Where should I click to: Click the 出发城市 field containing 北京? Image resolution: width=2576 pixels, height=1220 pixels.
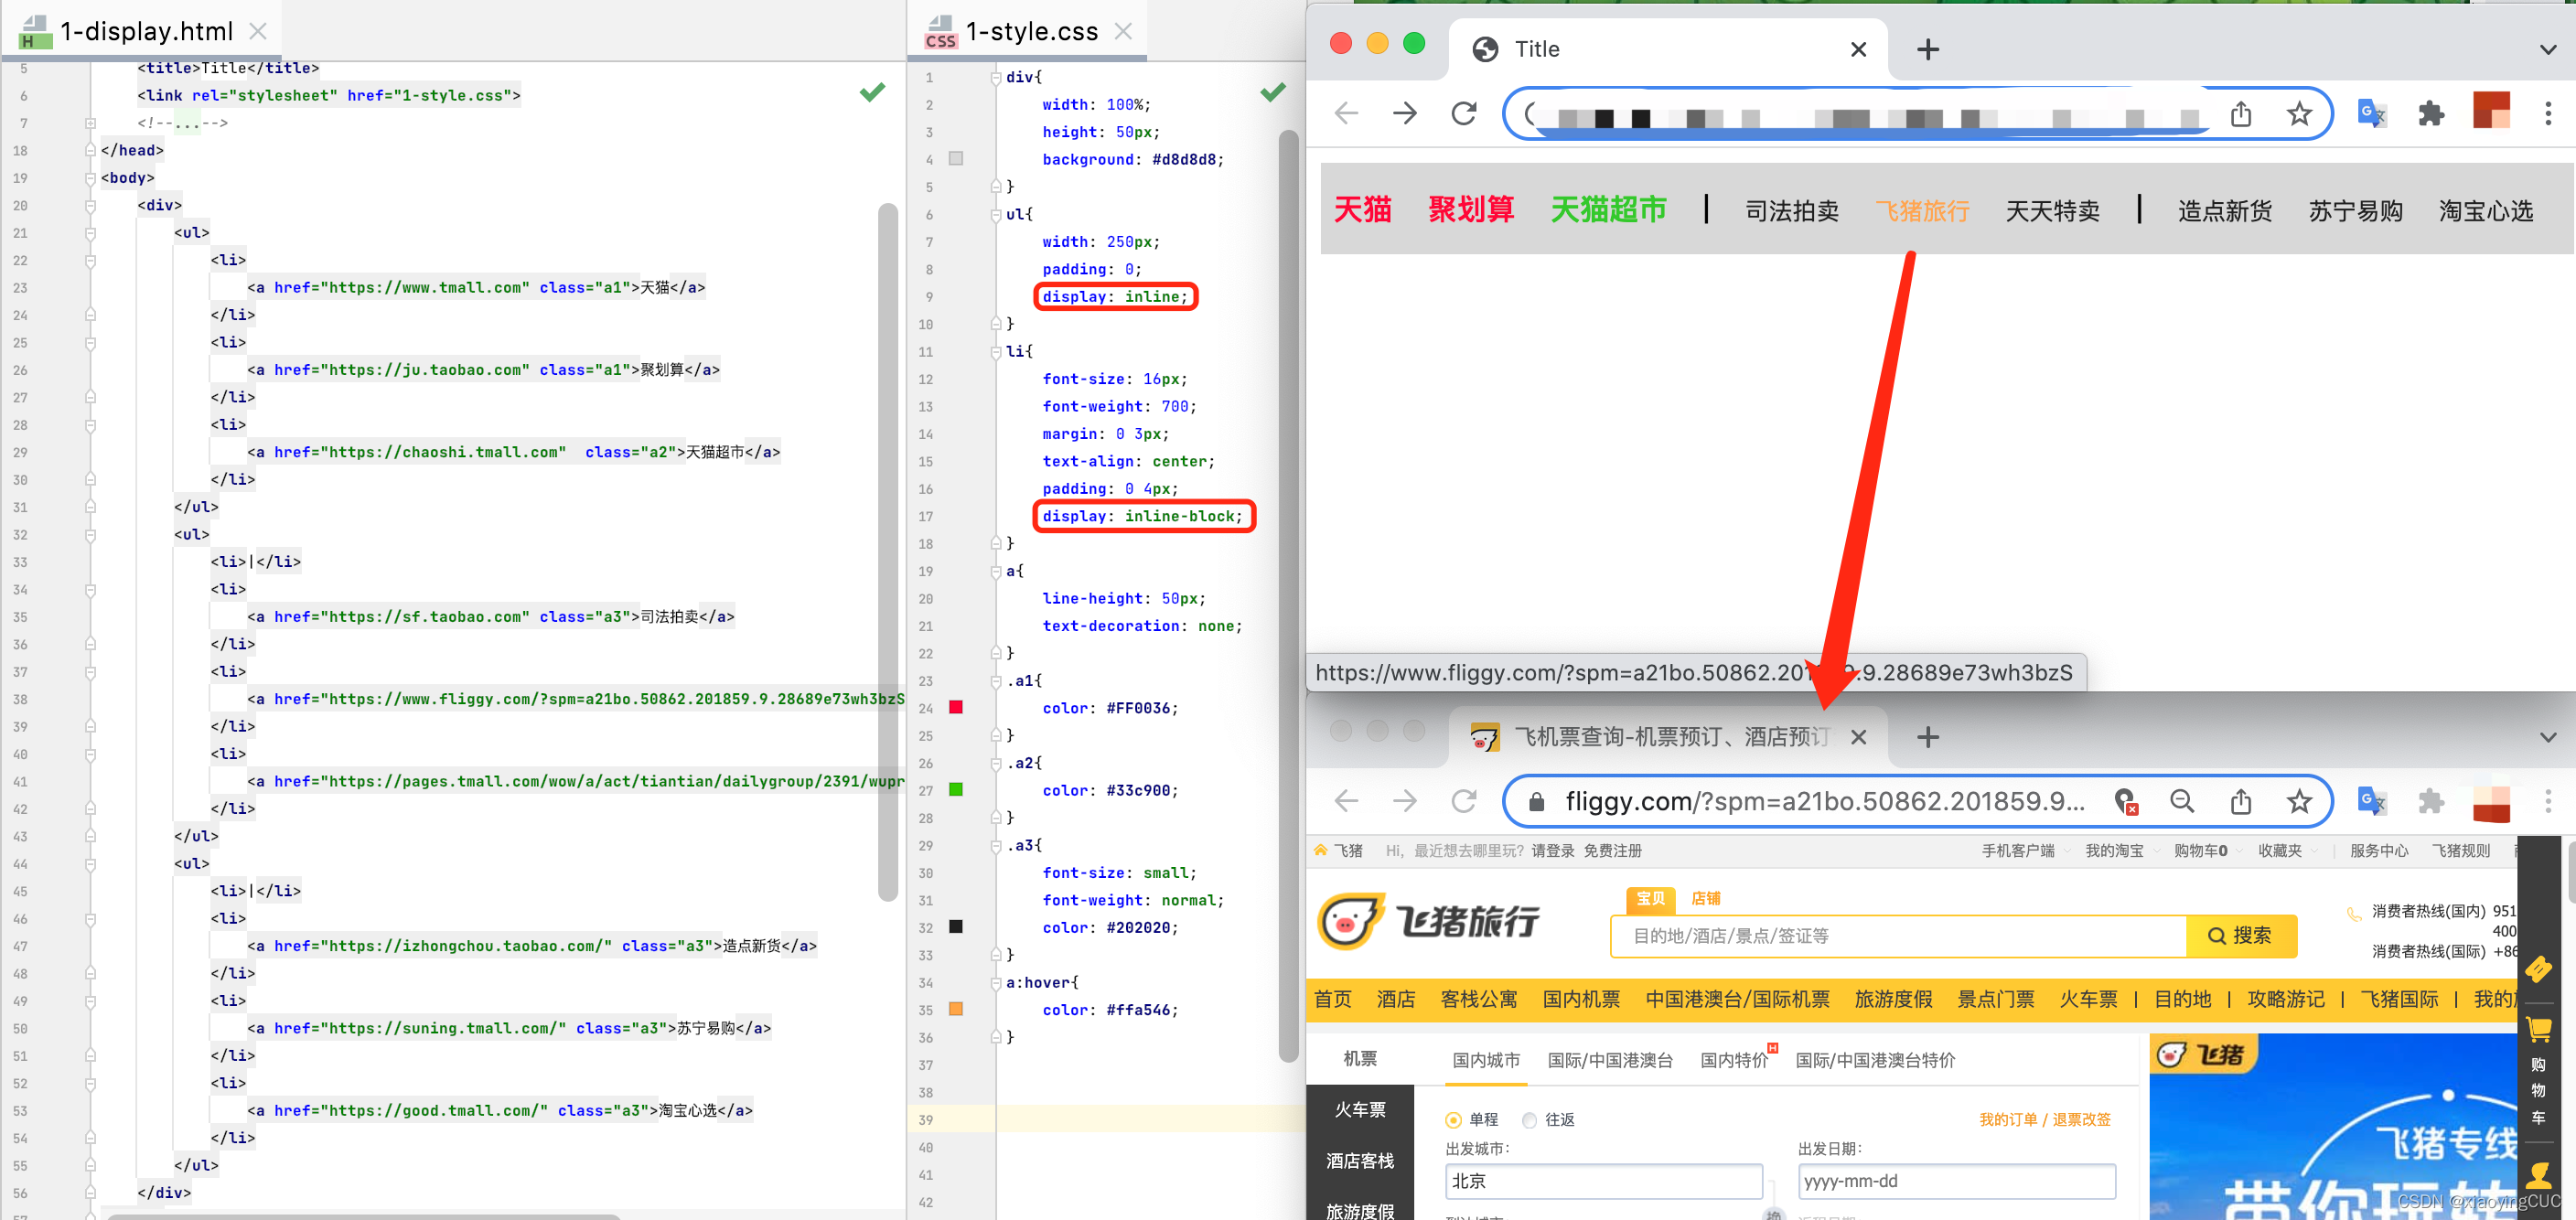tap(1603, 1181)
